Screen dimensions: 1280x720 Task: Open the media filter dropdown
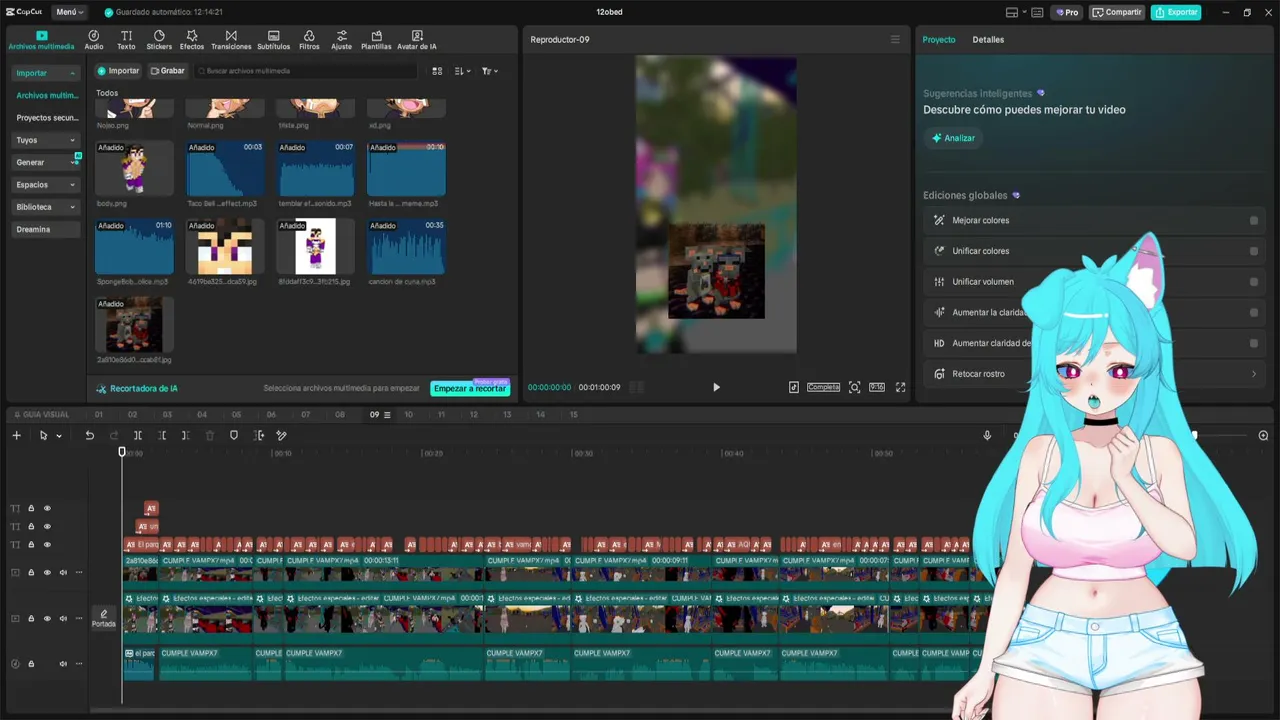[489, 71]
